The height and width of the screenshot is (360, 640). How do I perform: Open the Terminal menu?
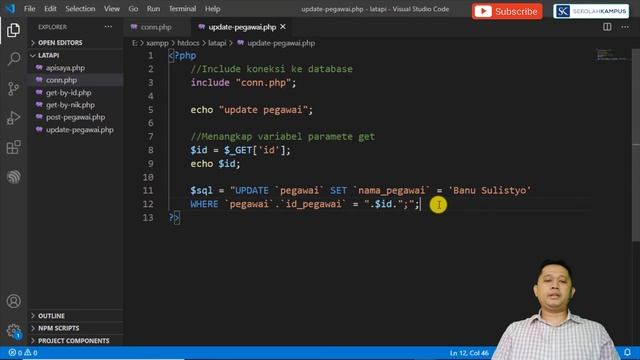(x=182, y=9)
